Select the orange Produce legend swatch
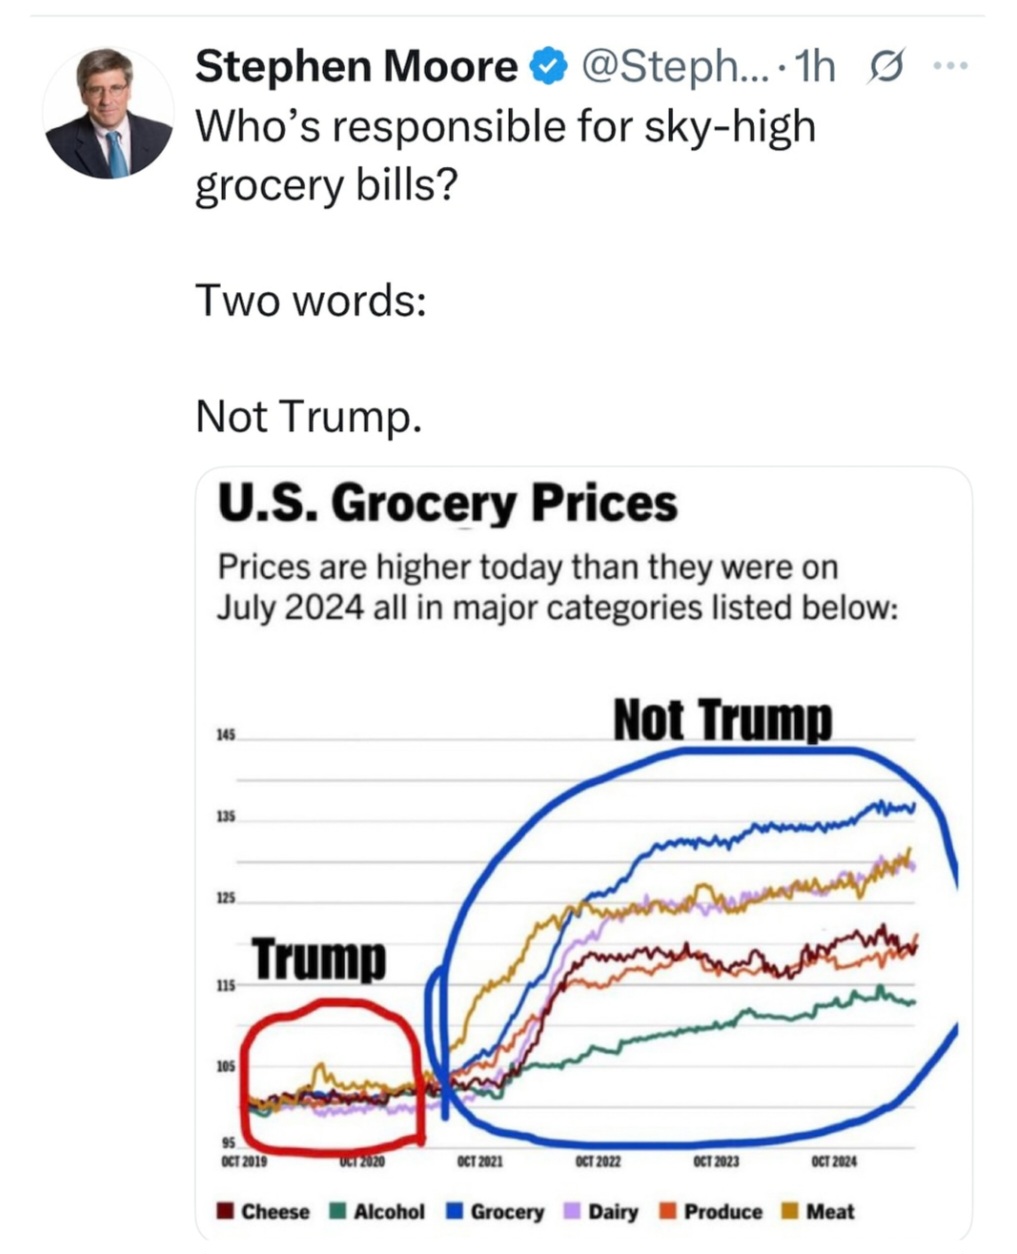Screen dimensions: 1017x1254 pyautogui.click(x=668, y=1212)
